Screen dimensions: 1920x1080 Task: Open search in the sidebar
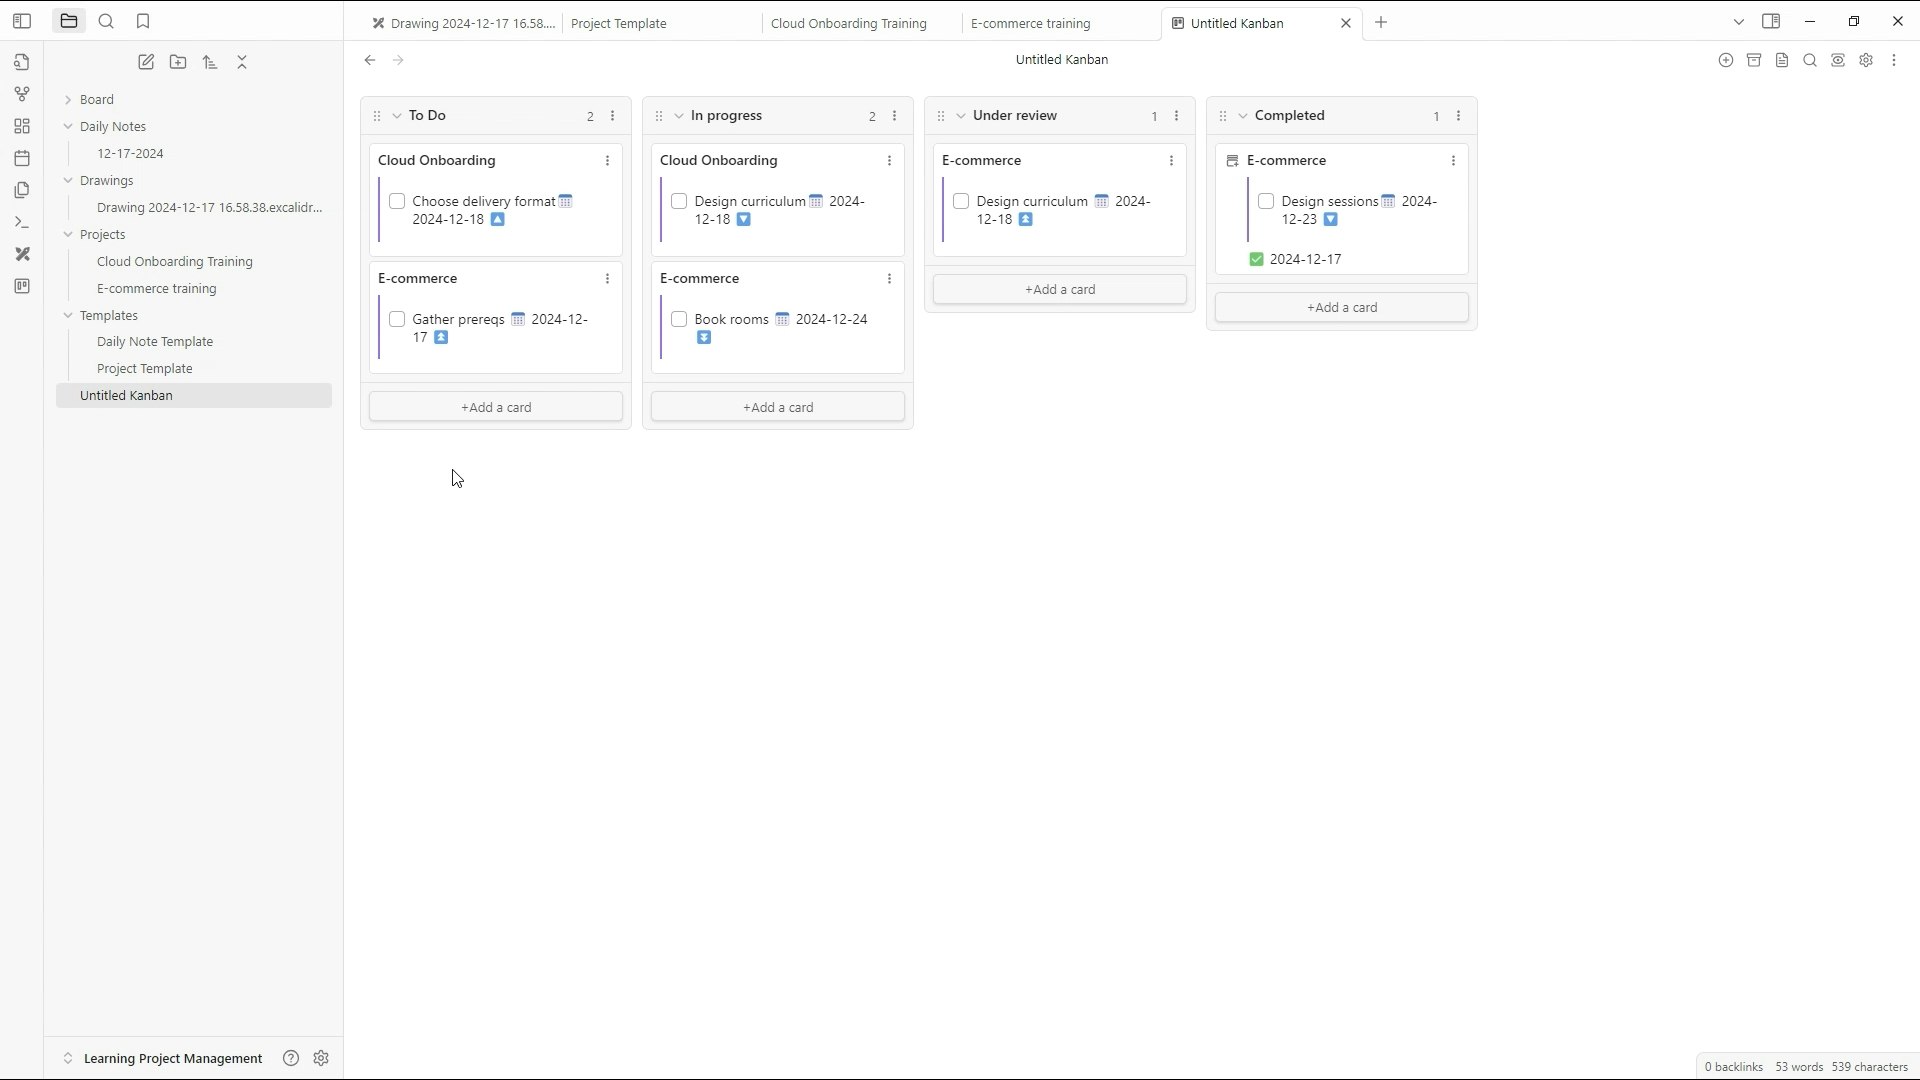click(x=106, y=21)
